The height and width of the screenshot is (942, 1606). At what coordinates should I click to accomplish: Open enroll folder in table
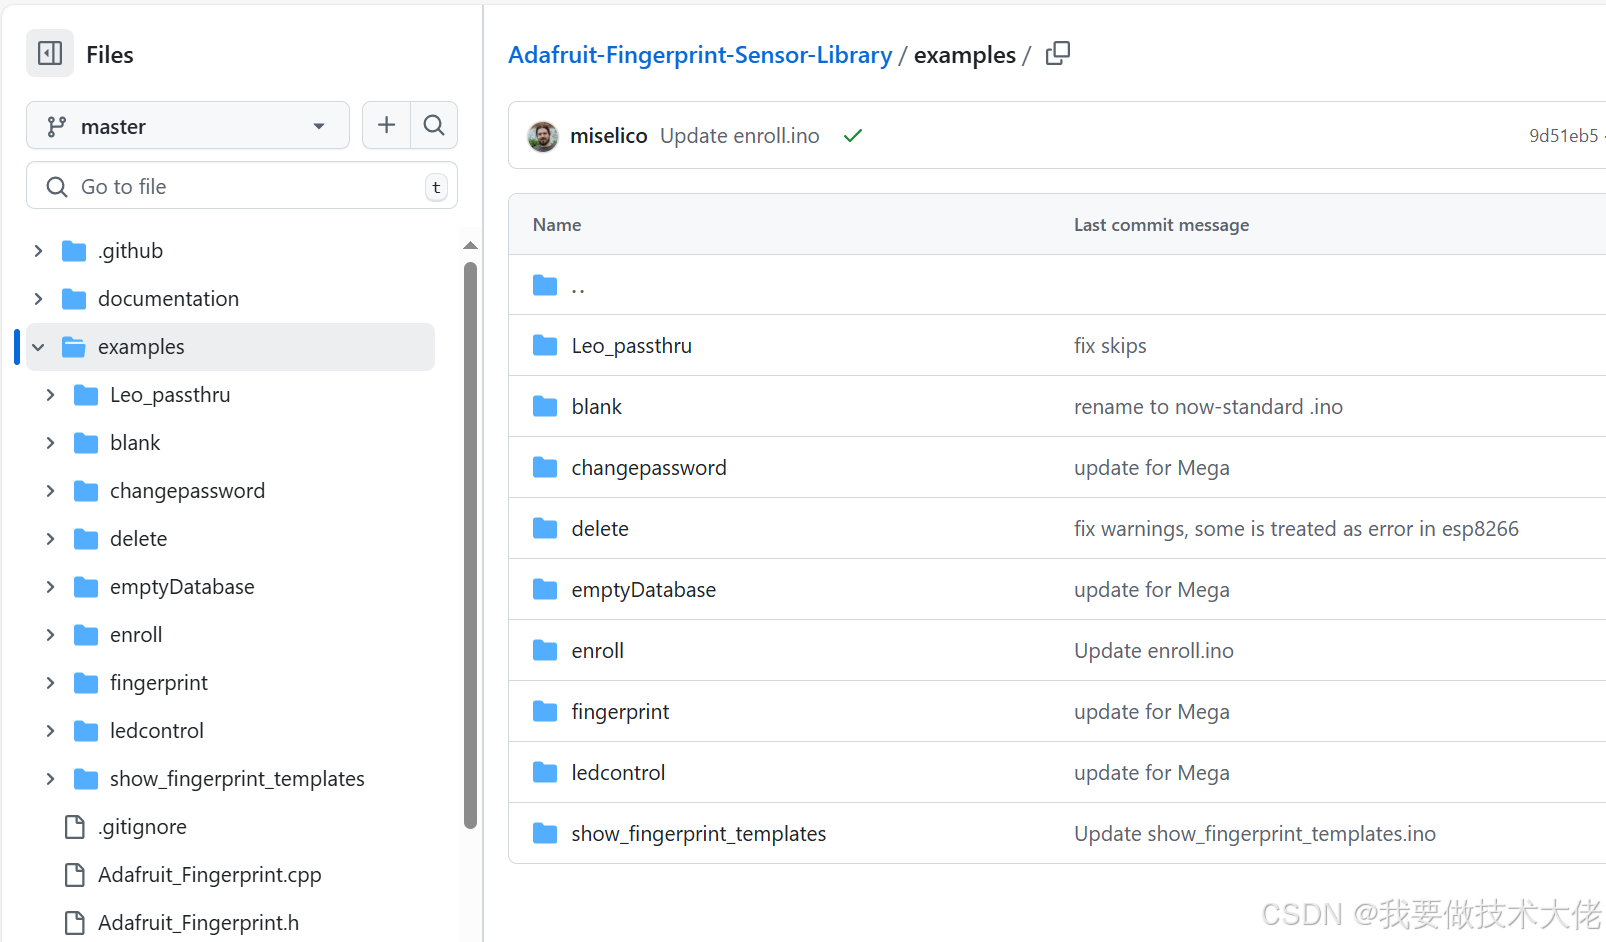tap(598, 651)
